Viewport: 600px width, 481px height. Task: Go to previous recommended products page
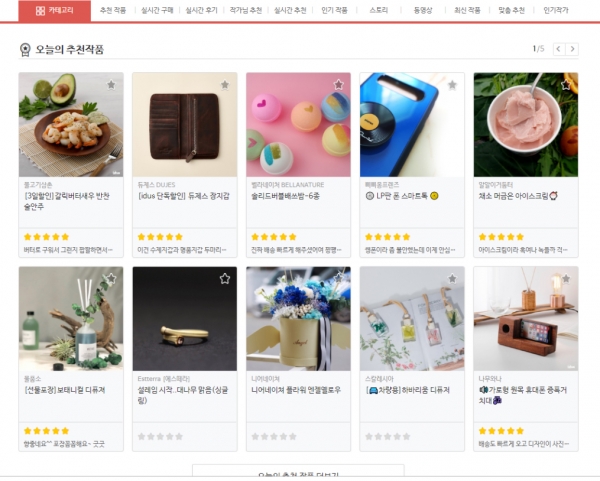[x=559, y=49]
